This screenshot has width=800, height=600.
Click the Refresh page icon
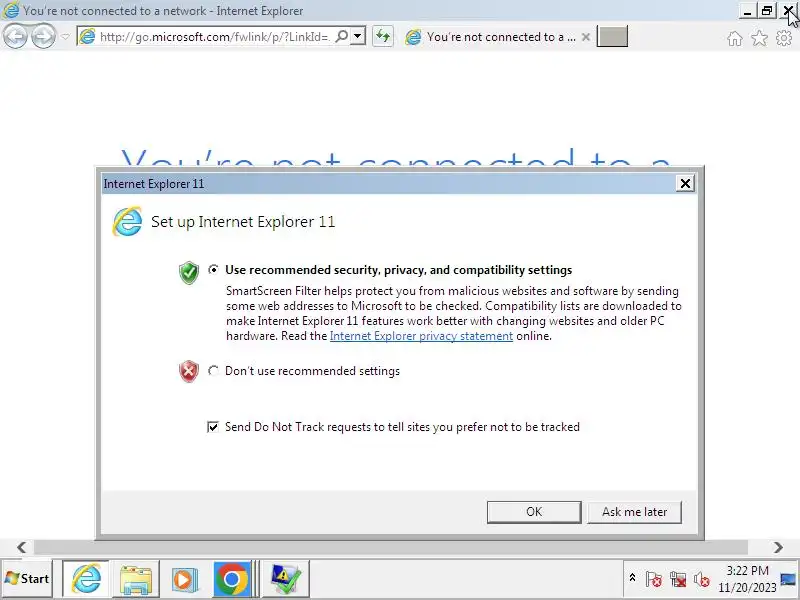[x=383, y=36]
